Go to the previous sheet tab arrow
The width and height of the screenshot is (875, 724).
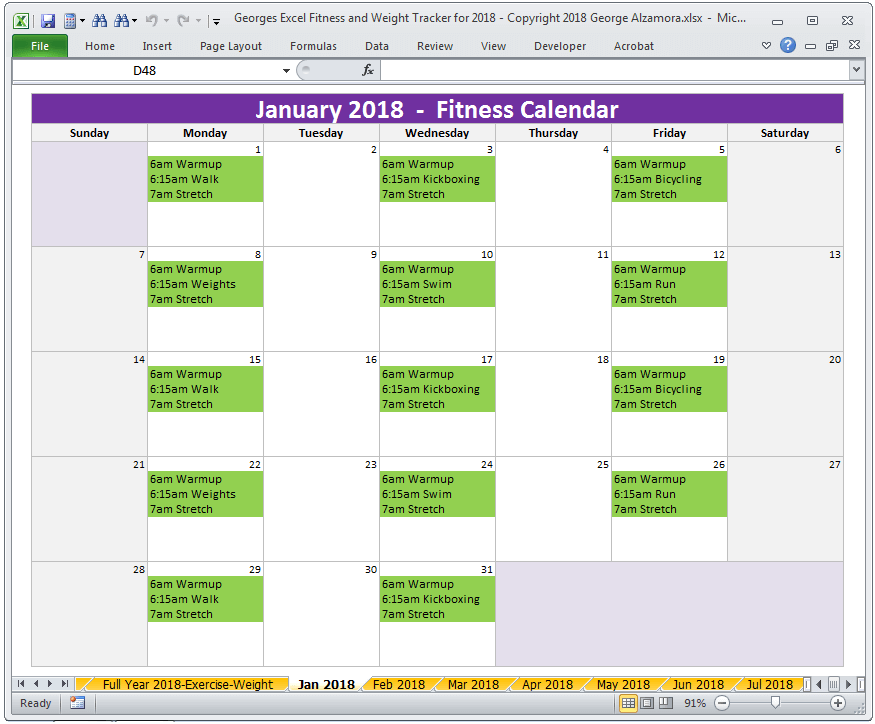pyautogui.click(x=36, y=684)
